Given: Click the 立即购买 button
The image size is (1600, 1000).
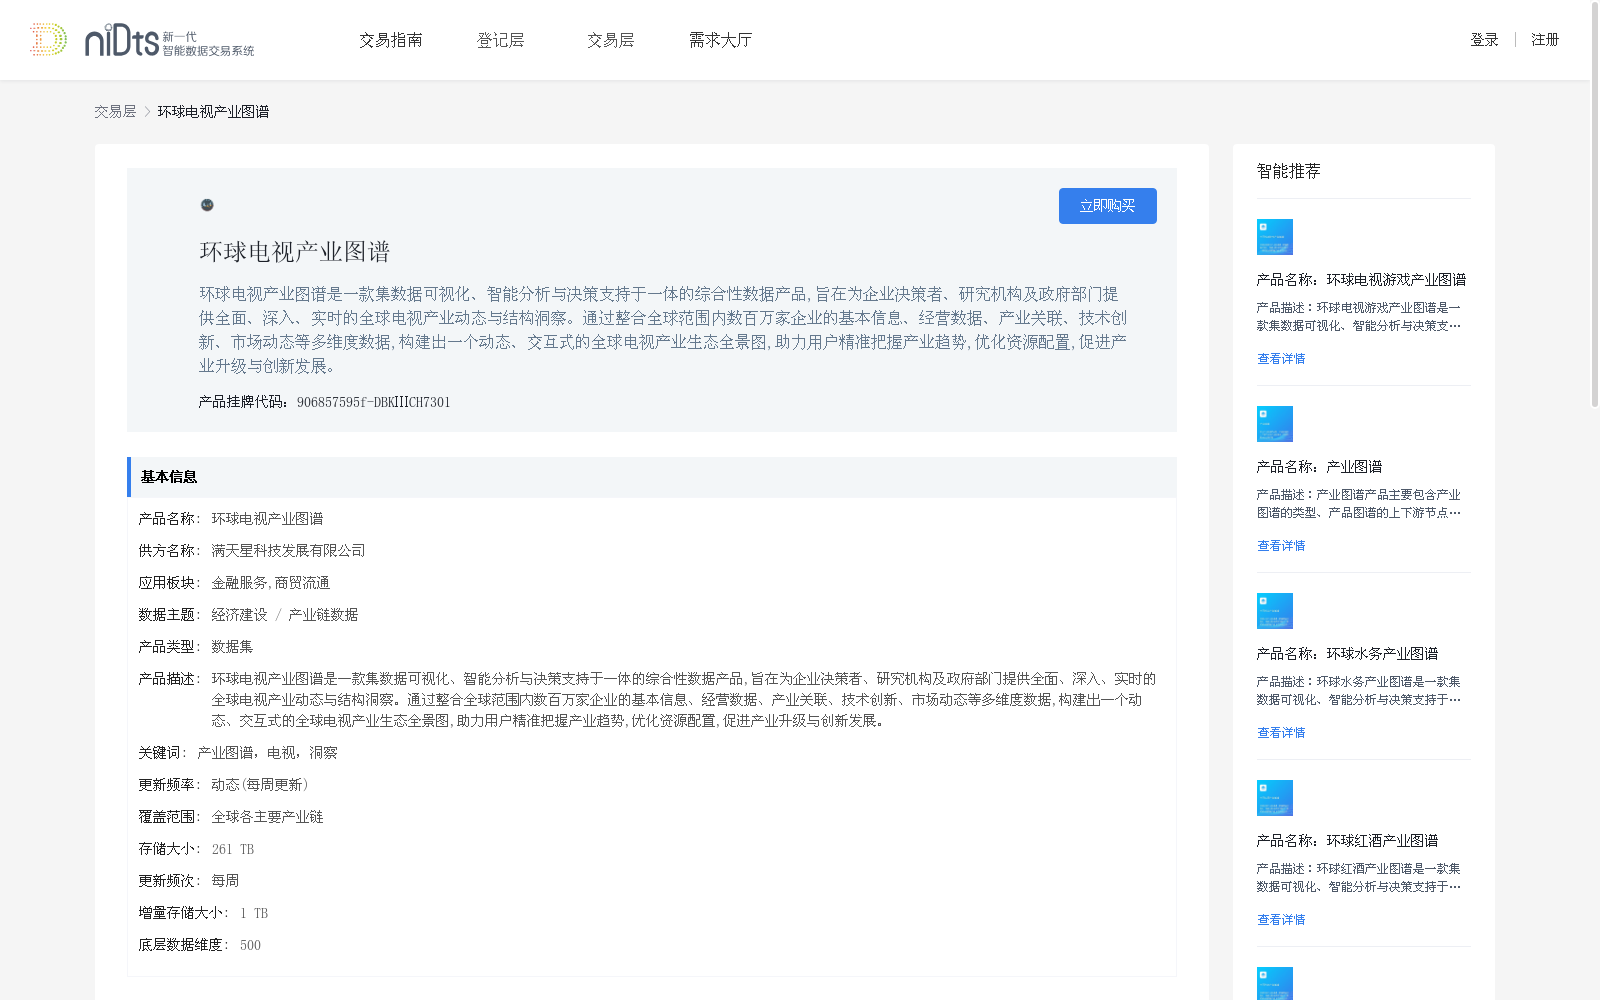Looking at the screenshot, I should [x=1108, y=206].
